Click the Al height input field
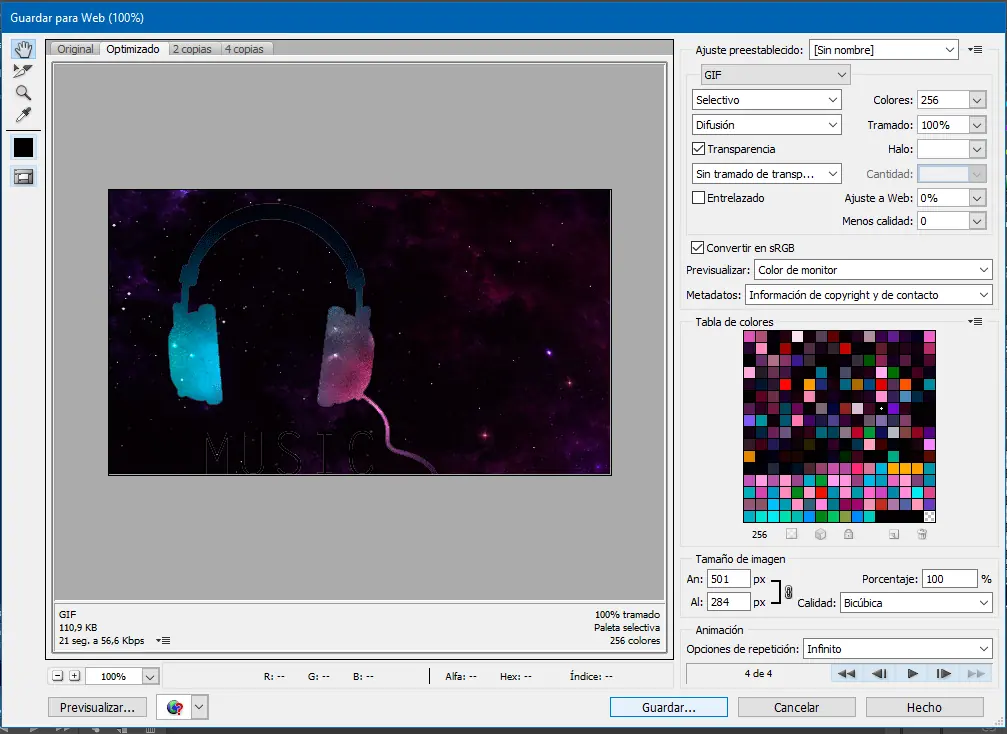This screenshot has width=1007, height=734. pyautogui.click(x=728, y=602)
